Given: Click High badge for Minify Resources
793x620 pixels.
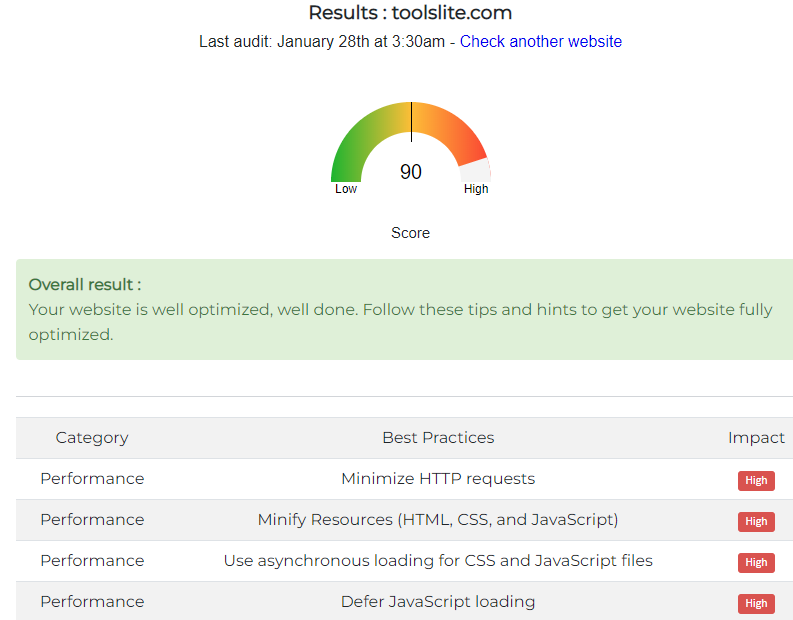Looking at the screenshot, I should (756, 521).
